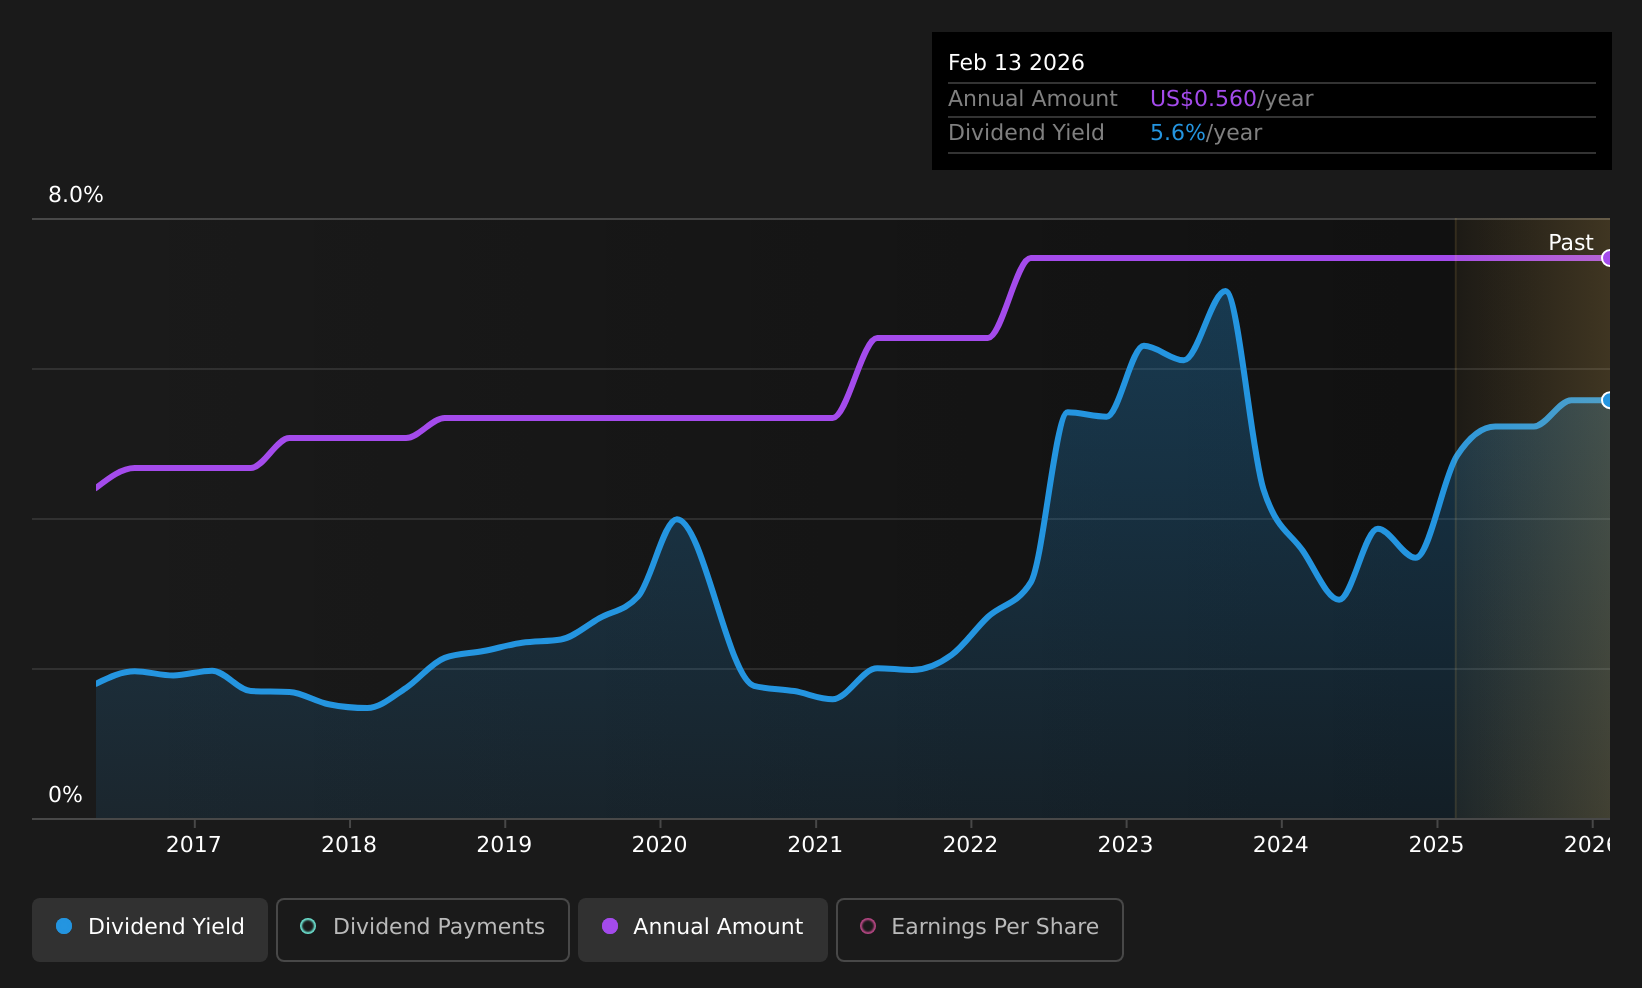Click the 0% y-axis label
The width and height of the screenshot is (1642, 988).
(66, 795)
